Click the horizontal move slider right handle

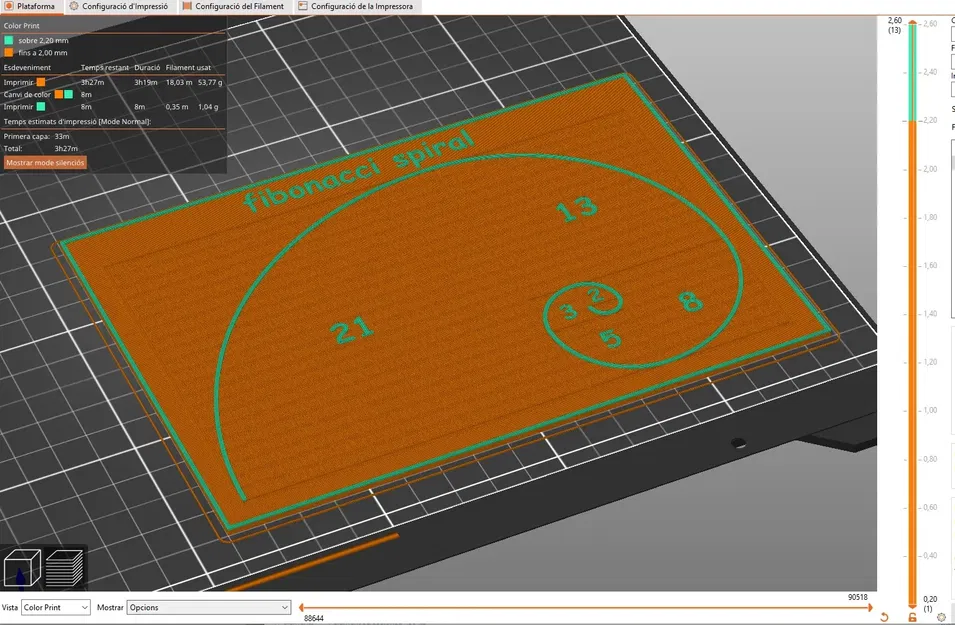point(870,607)
